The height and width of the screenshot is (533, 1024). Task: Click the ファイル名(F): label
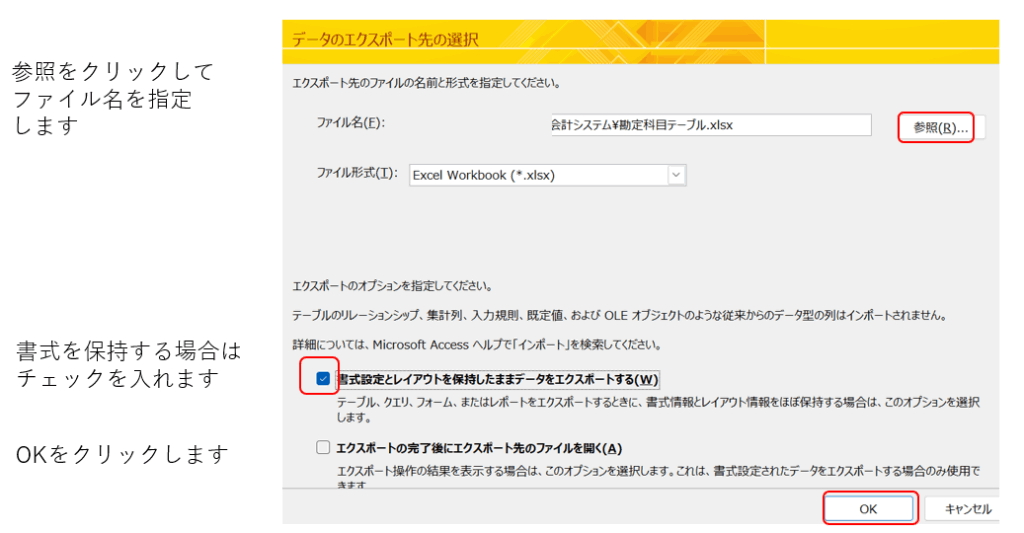[350, 123]
